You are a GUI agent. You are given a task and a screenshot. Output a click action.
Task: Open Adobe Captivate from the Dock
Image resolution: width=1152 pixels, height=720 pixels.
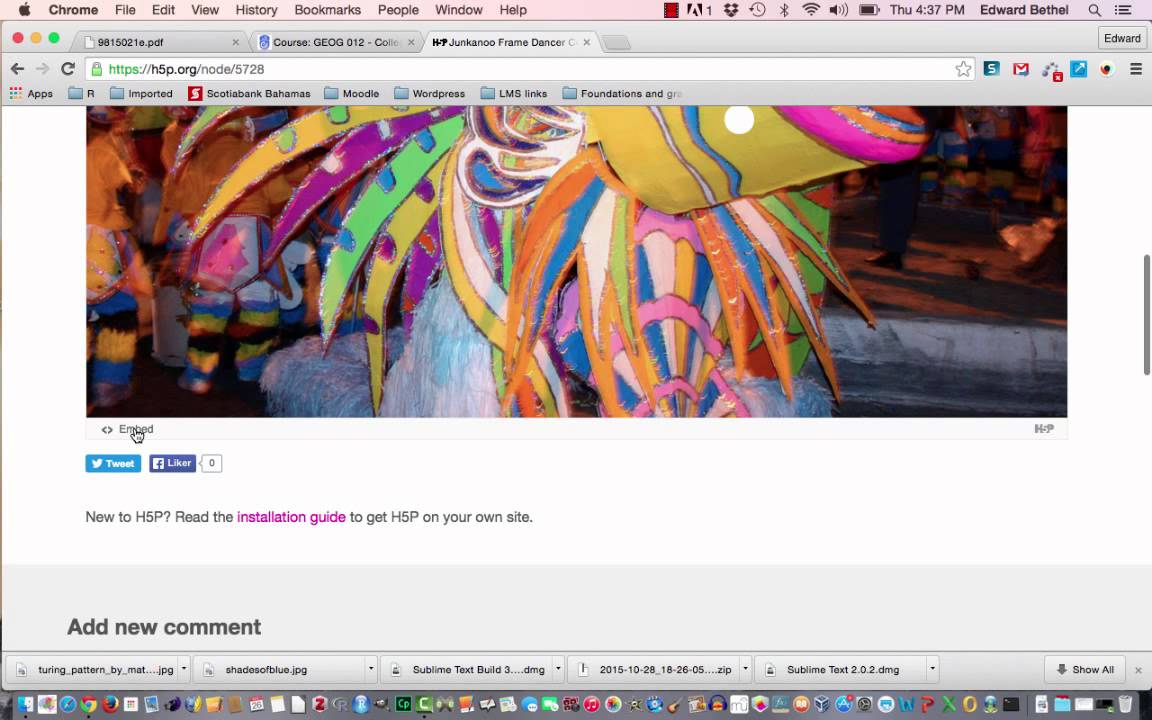(403, 705)
